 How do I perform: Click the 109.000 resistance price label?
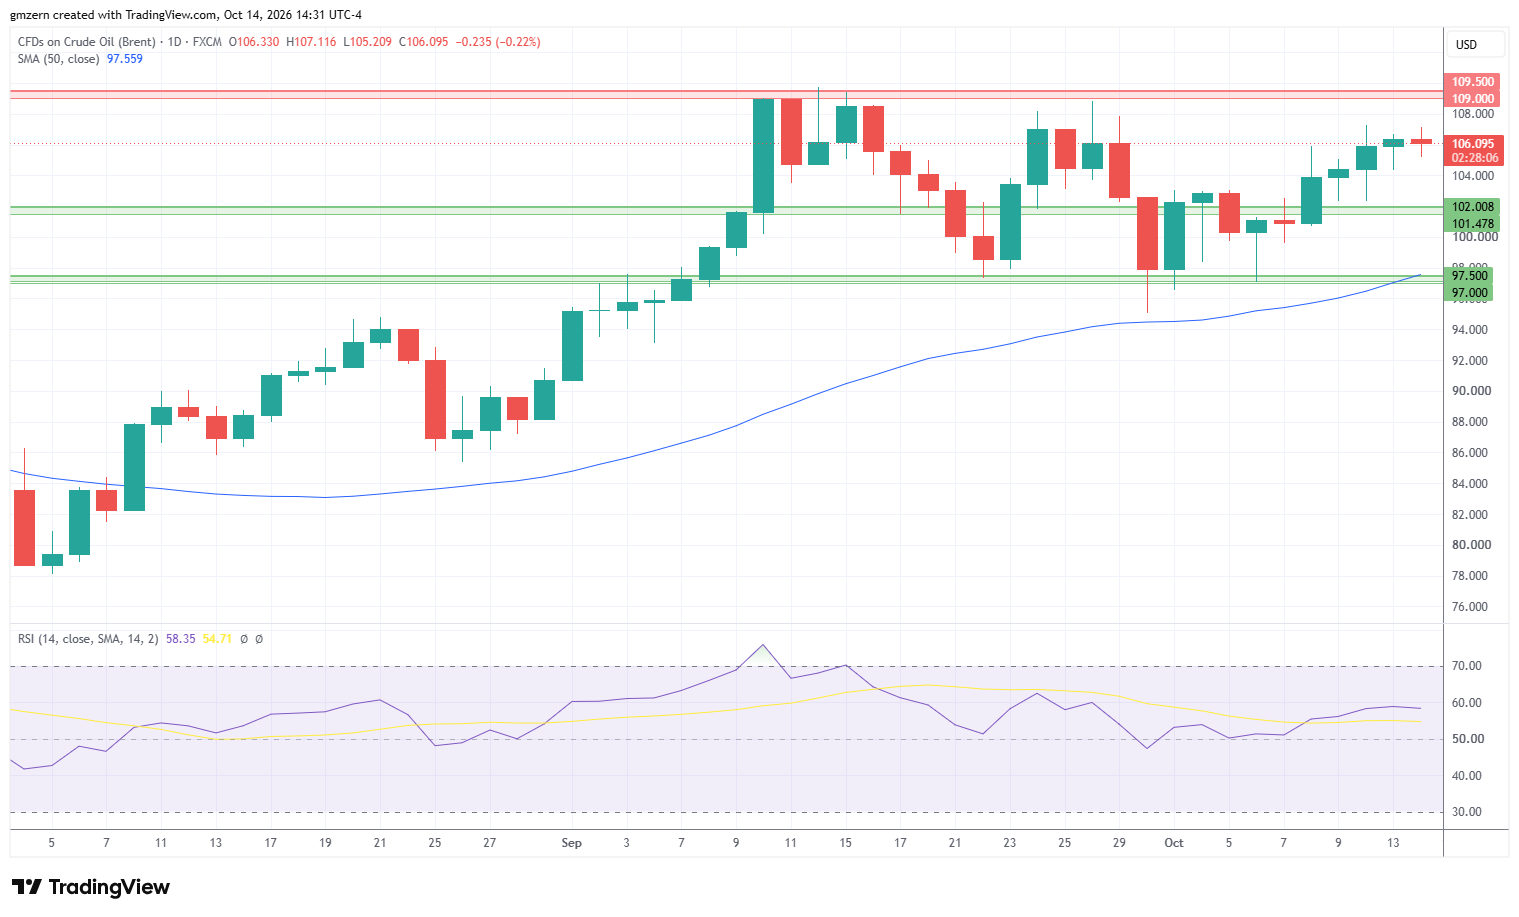tap(1473, 99)
